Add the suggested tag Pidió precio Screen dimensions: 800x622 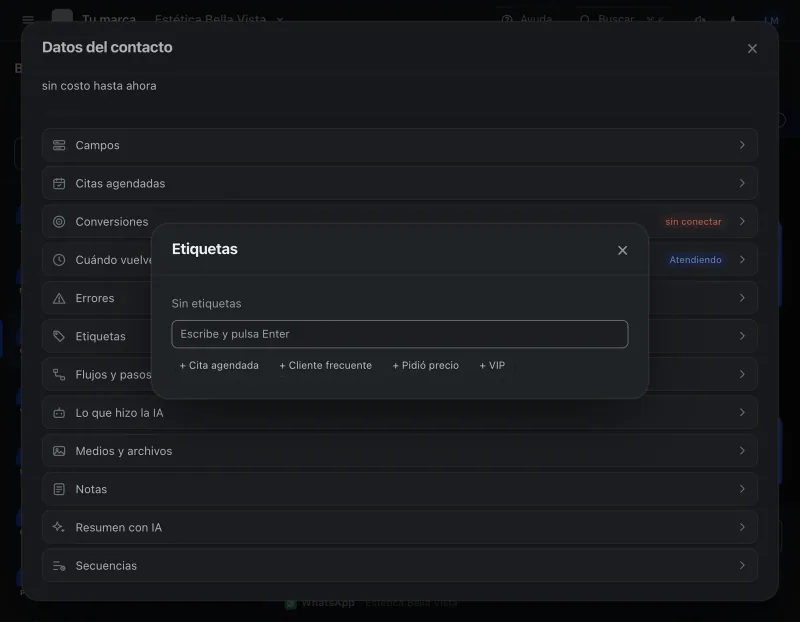click(x=426, y=365)
